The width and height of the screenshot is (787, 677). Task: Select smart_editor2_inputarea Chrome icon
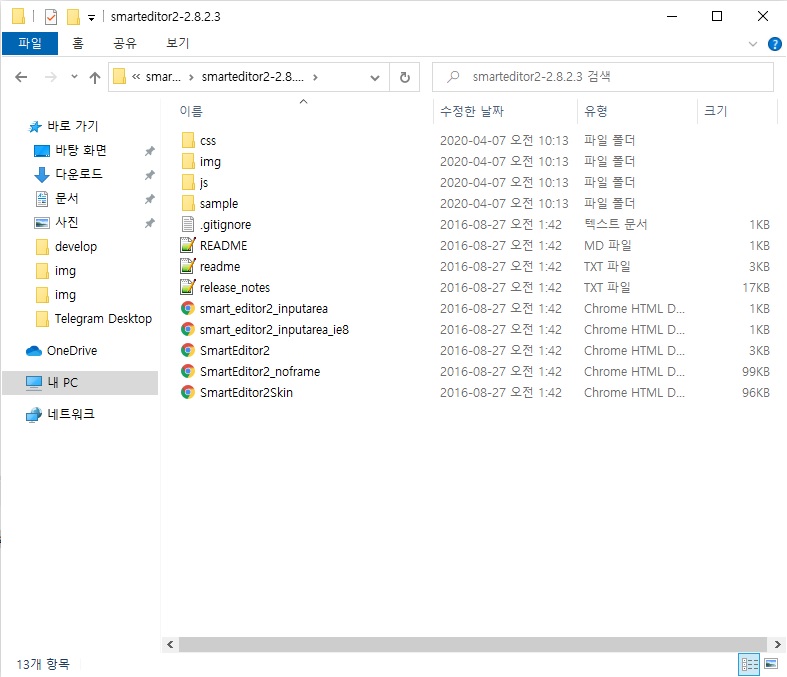pyautogui.click(x=188, y=309)
